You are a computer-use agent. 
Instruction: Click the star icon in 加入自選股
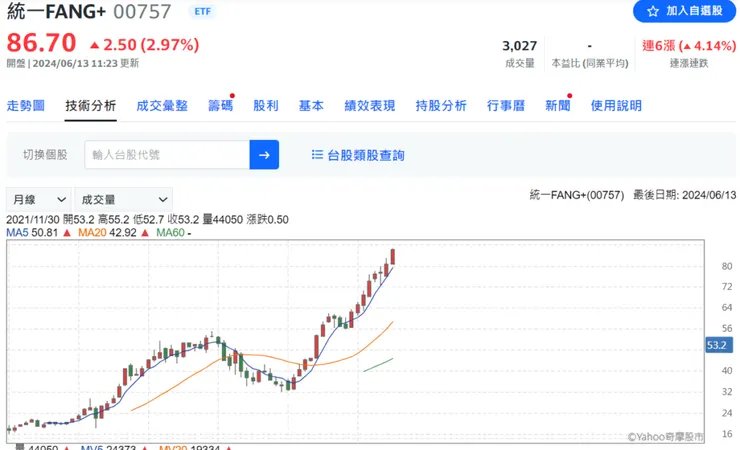(x=653, y=11)
